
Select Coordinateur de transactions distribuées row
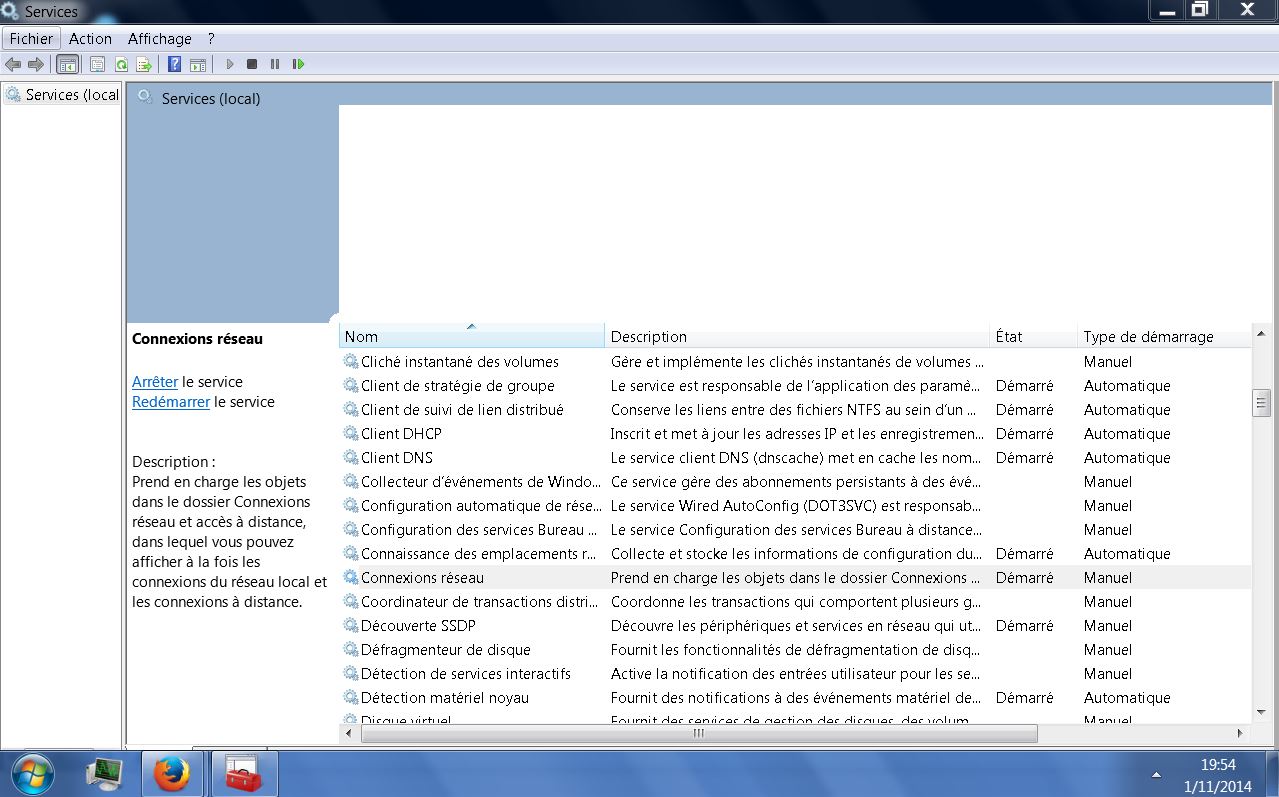point(795,601)
